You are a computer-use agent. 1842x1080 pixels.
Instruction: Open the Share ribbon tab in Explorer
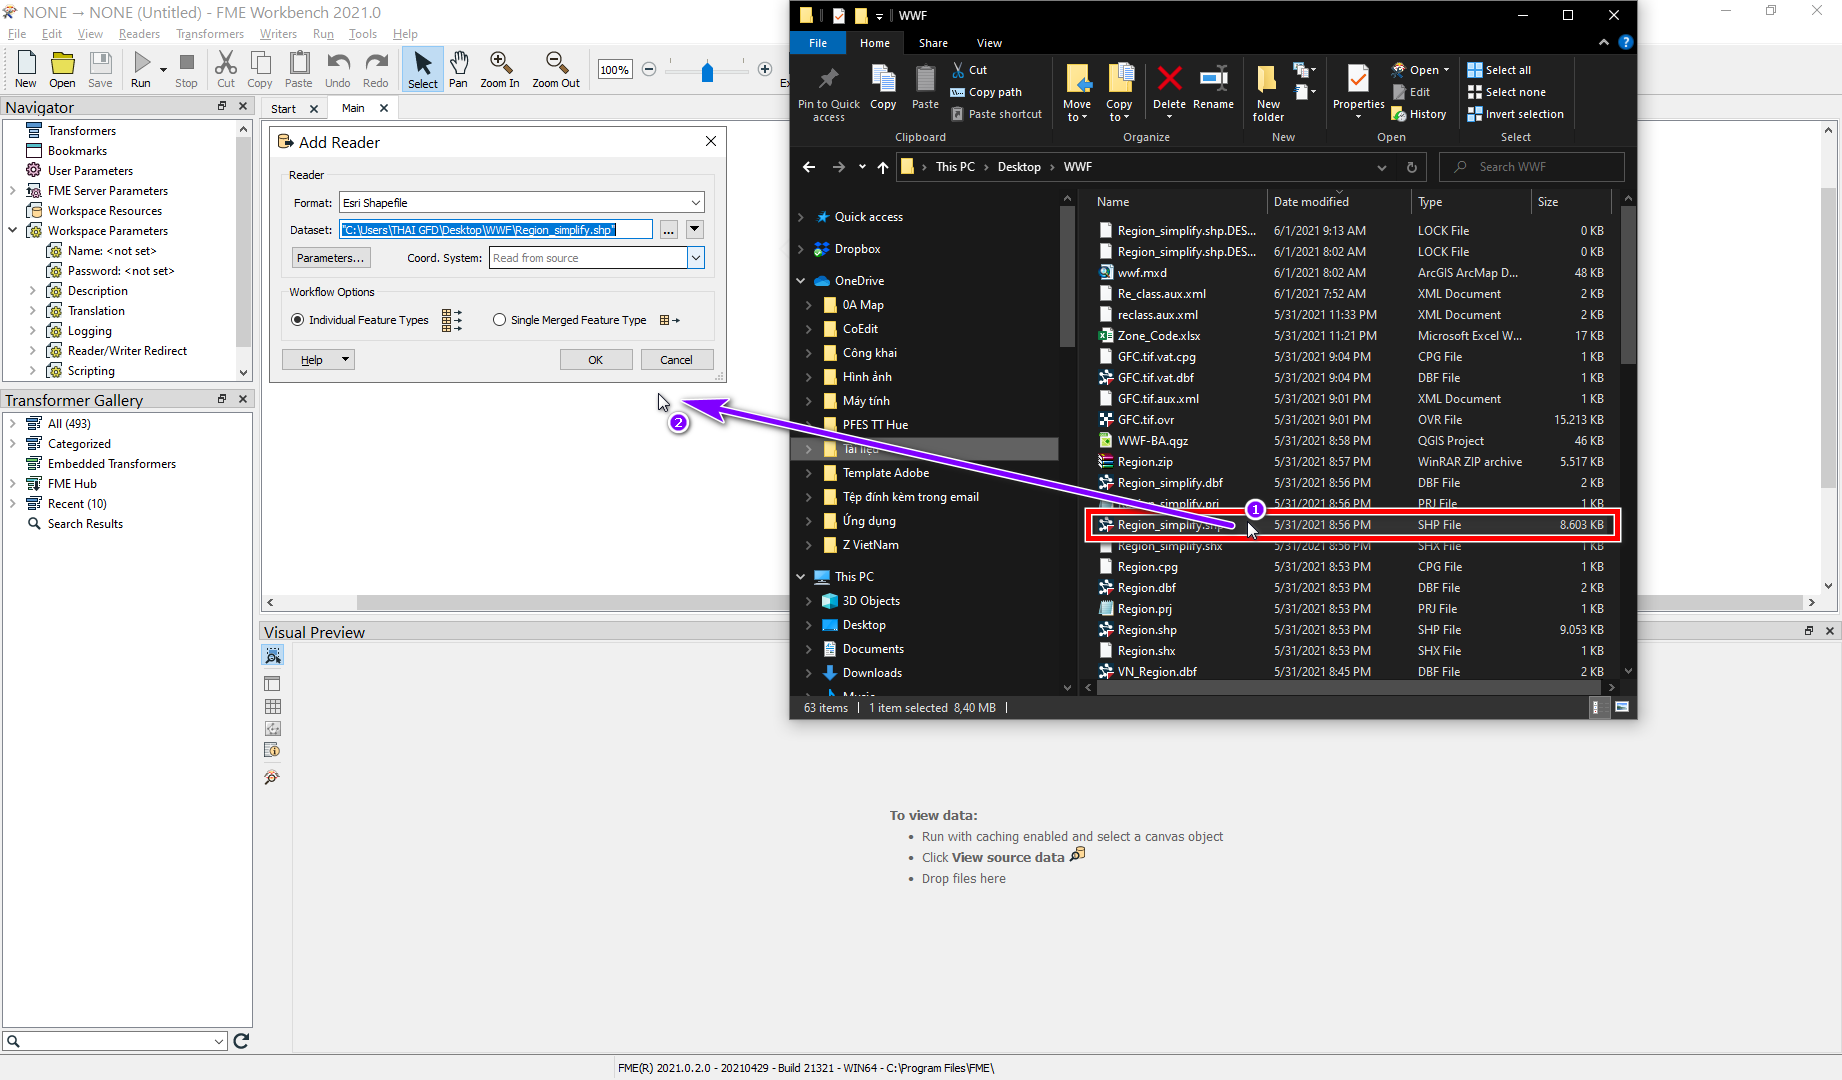pos(933,43)
